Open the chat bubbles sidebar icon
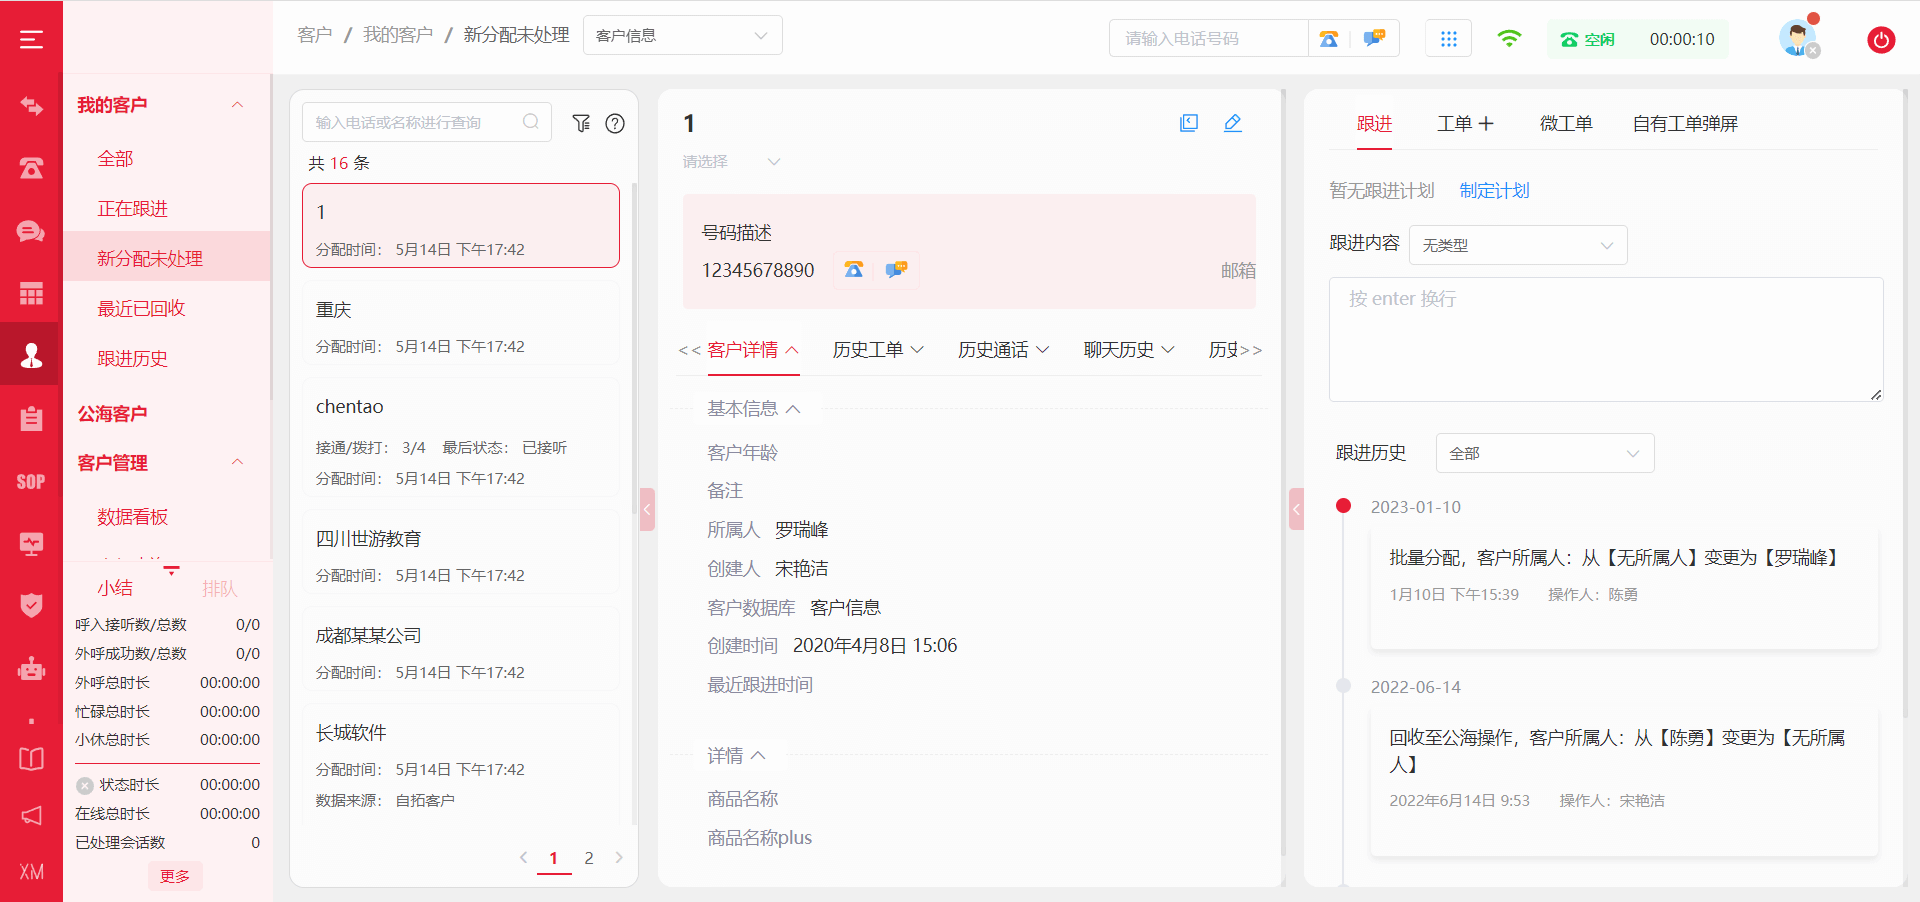 pyautogui.click(x=31, y=231)
